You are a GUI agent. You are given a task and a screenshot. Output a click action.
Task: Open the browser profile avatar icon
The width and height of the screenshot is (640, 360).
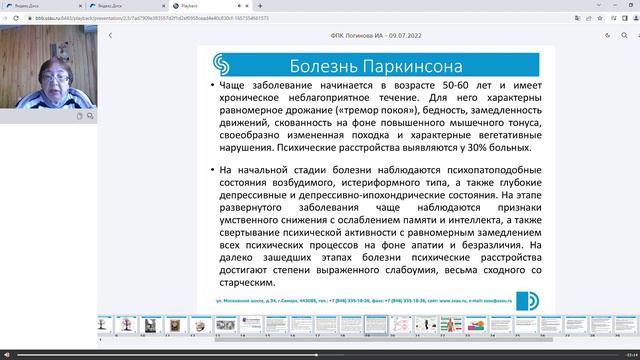coord(636,18)
